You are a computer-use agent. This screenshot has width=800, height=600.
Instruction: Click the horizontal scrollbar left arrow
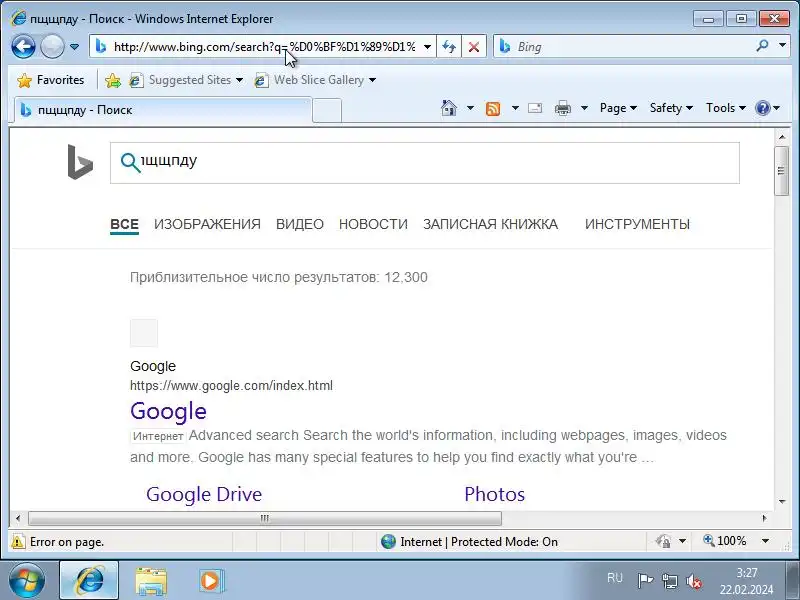[18, 518]
